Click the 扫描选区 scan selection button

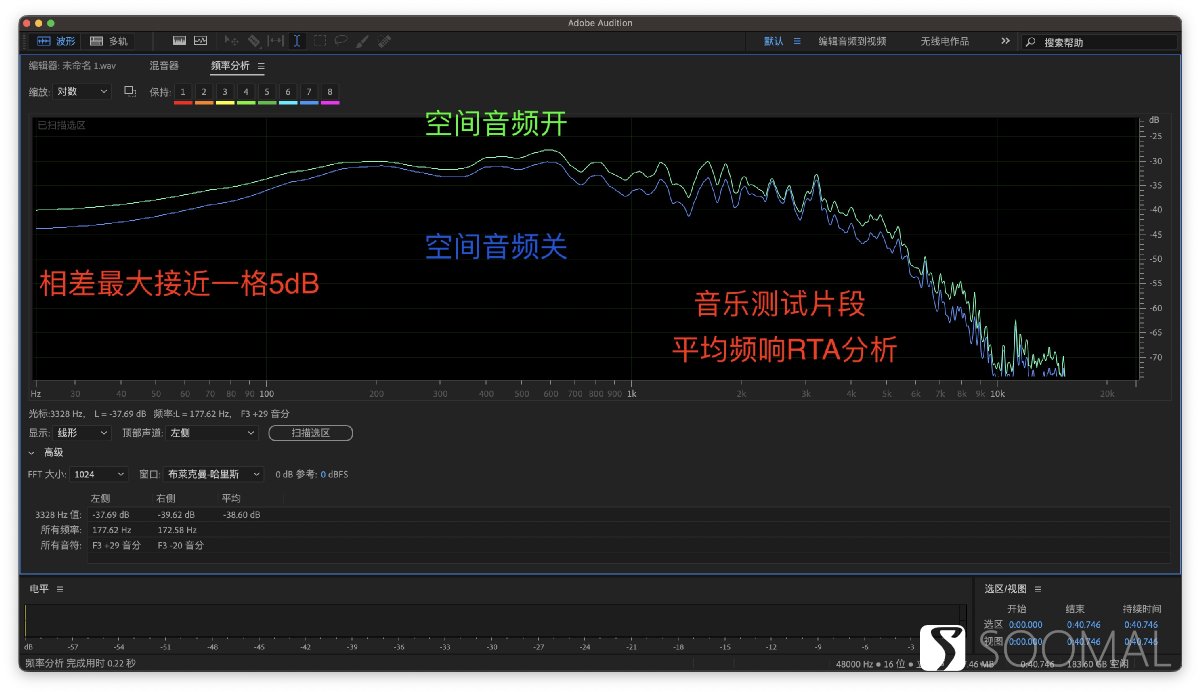pyautogui.click(x=311, y=433)
